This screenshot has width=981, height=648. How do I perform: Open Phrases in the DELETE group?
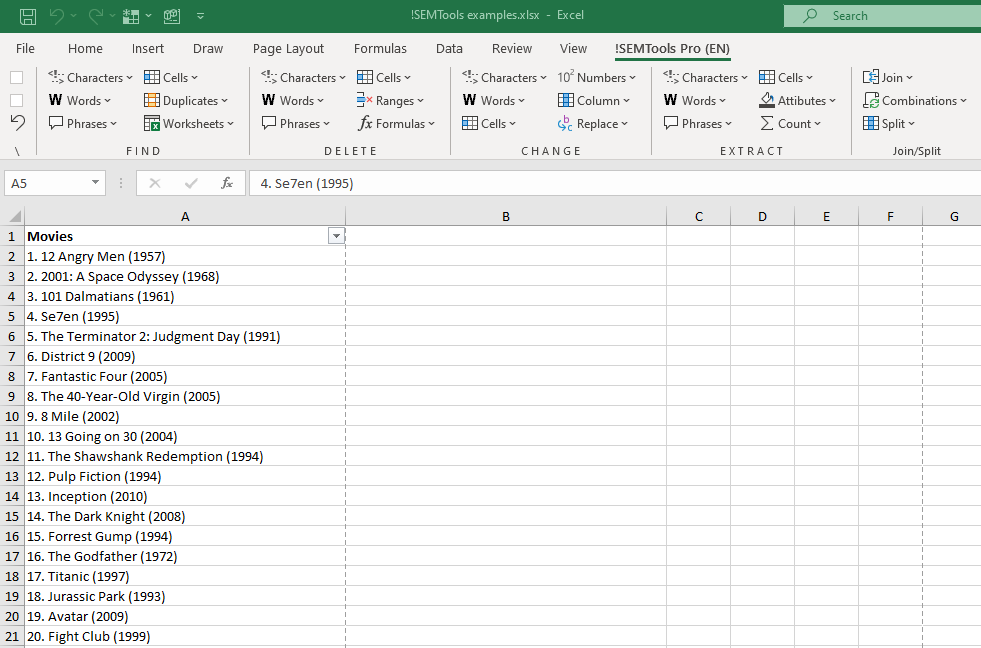coord(296,124)
